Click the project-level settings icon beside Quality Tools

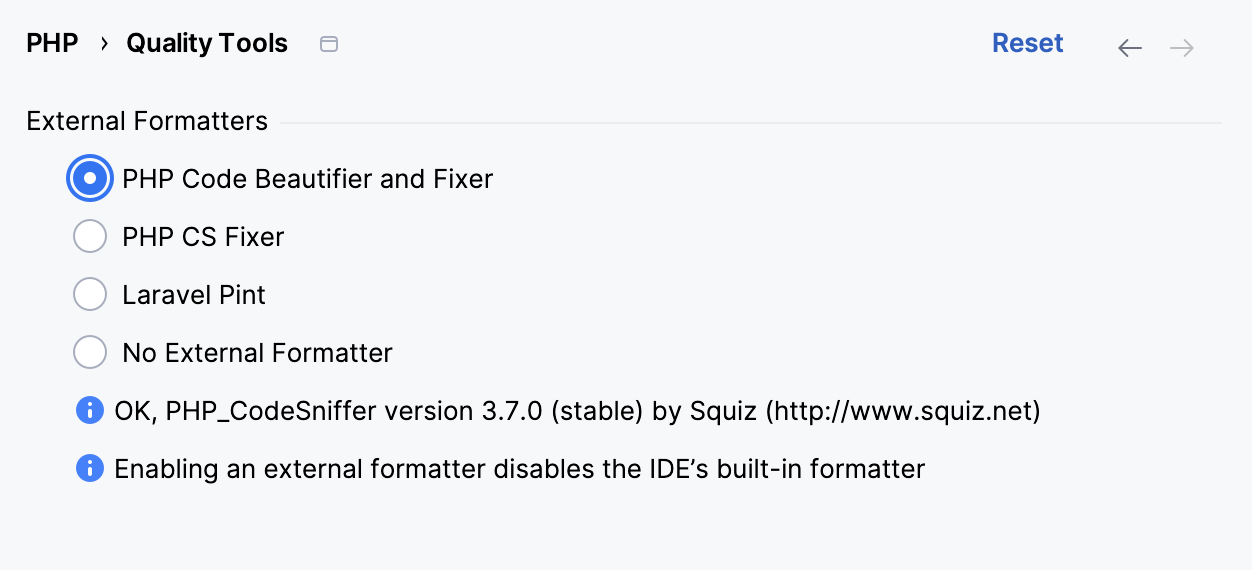pyautogui.click(x=329, y=44)
